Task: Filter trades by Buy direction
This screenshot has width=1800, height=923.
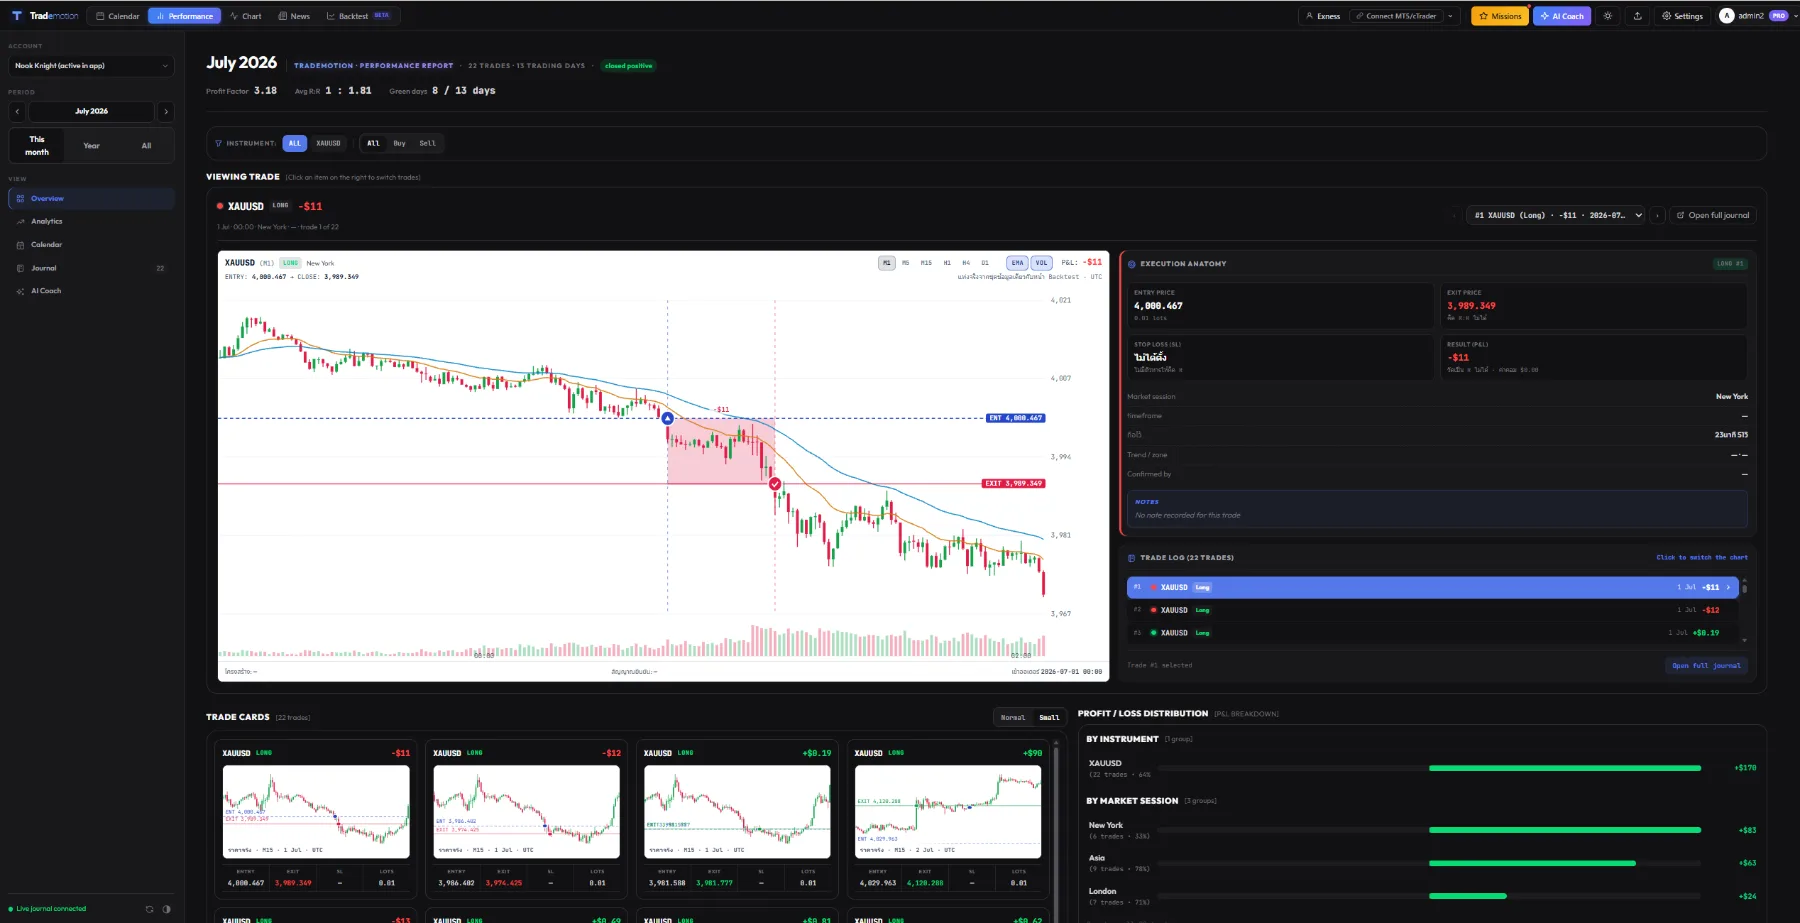Action: [399, 143]
